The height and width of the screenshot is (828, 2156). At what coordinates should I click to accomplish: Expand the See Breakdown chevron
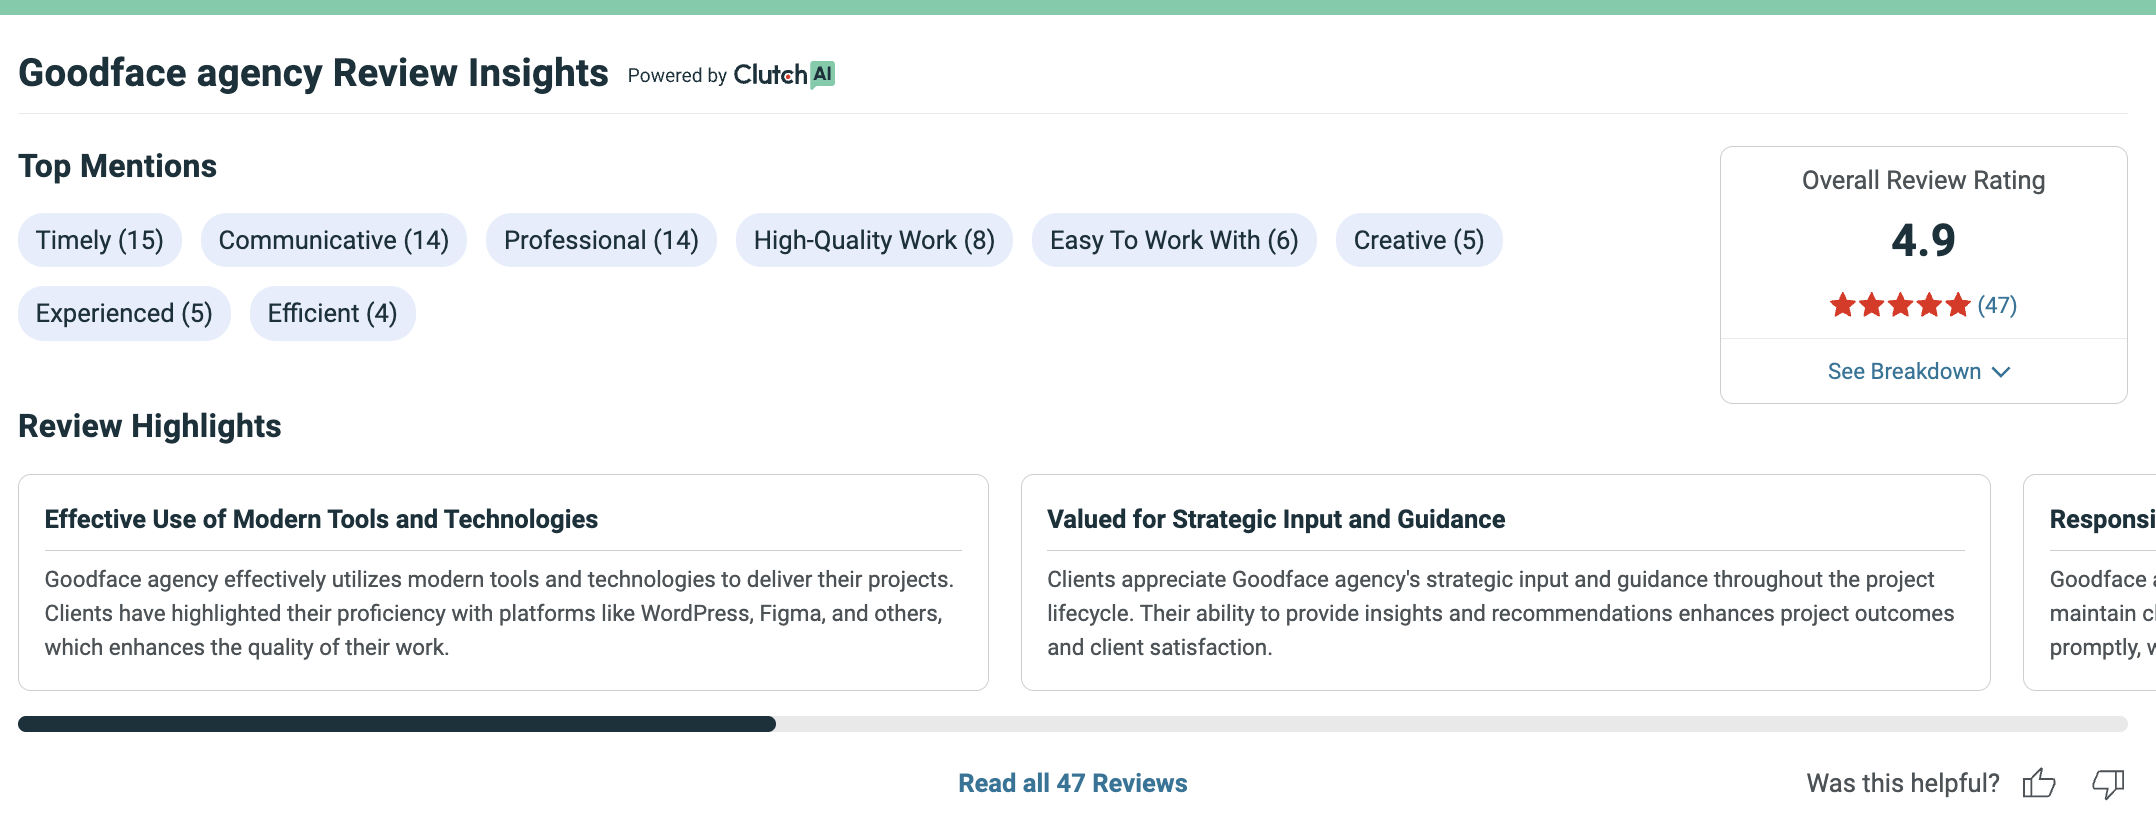click(2001, 372)
